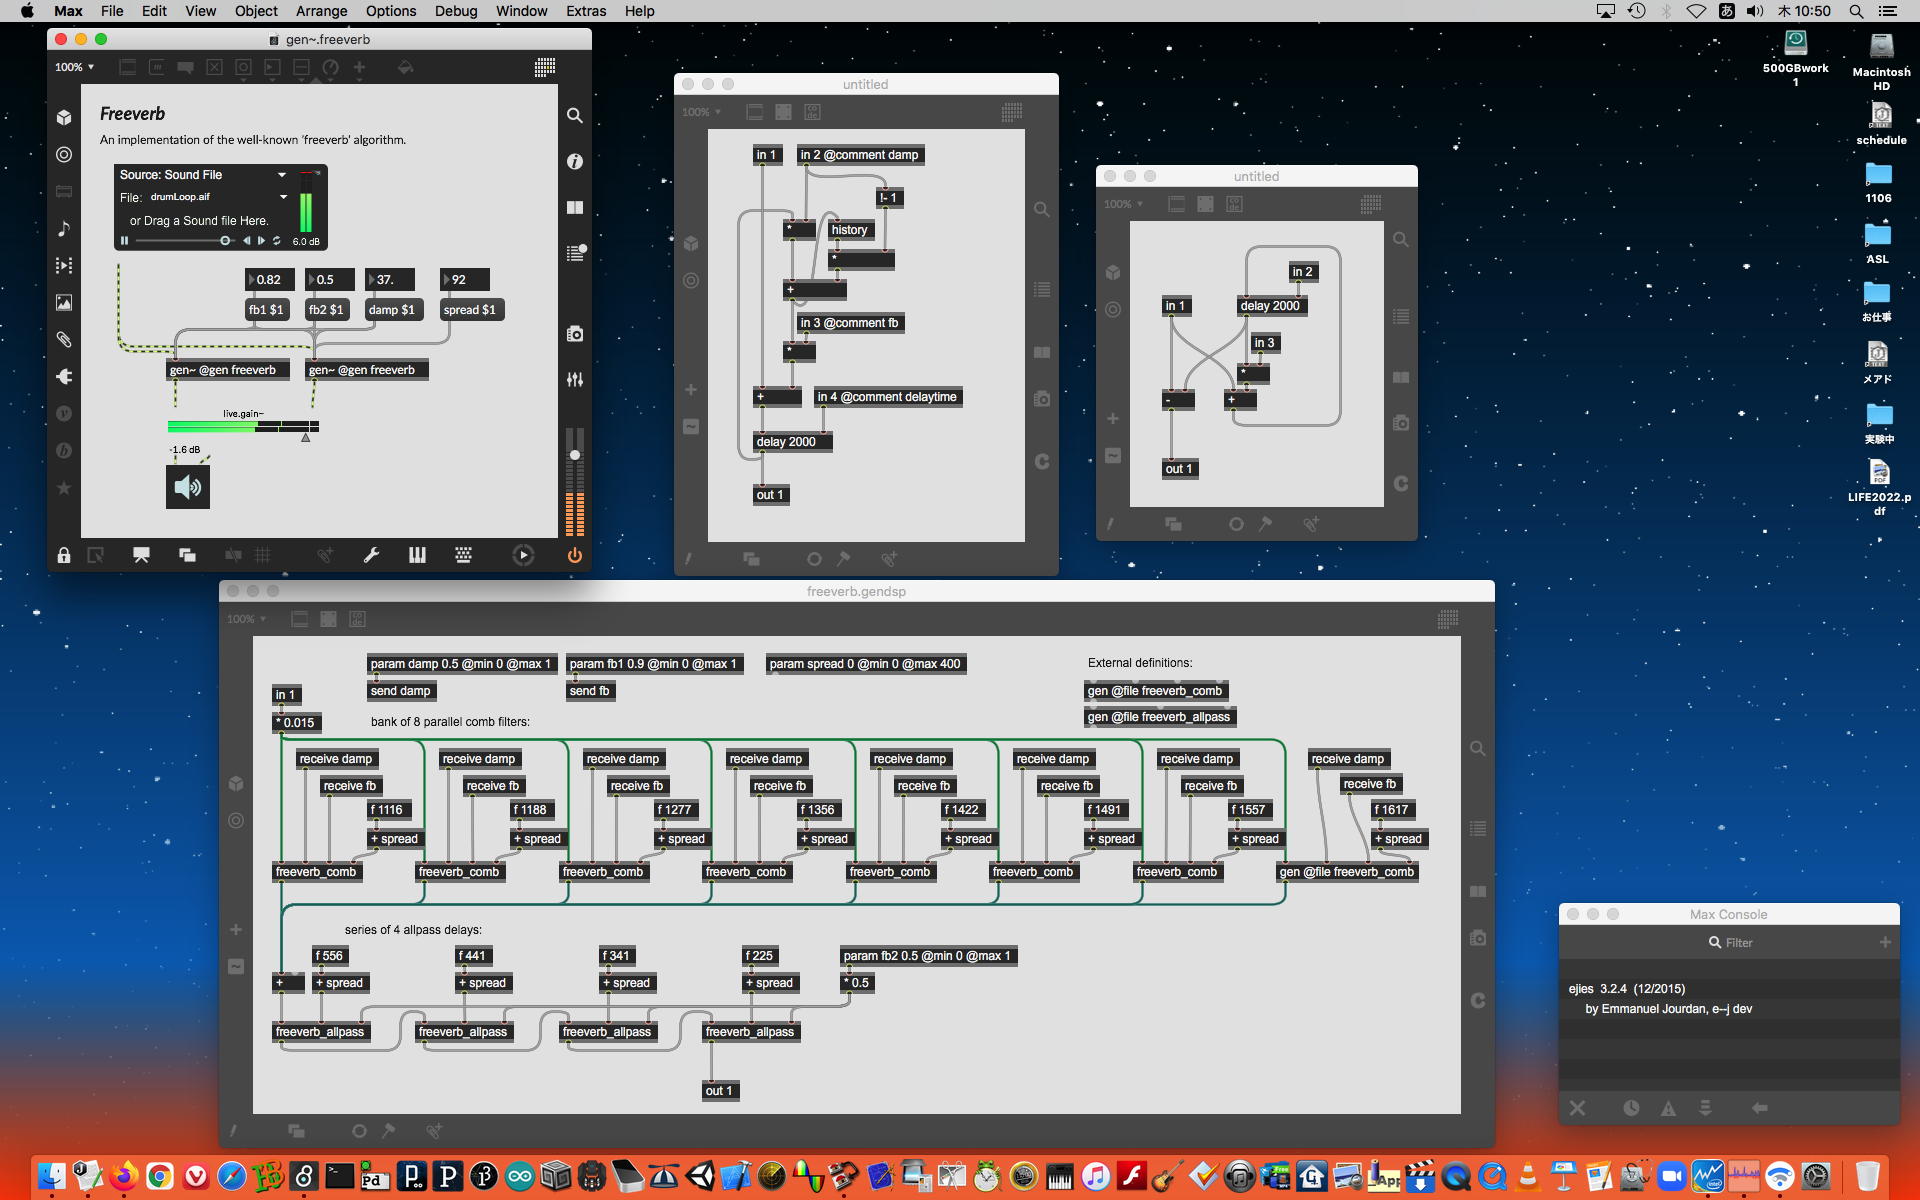This screenshot has height=1200, width=1920.
Task: Open the wrench debug tools icon
Action: coord(371,555)
